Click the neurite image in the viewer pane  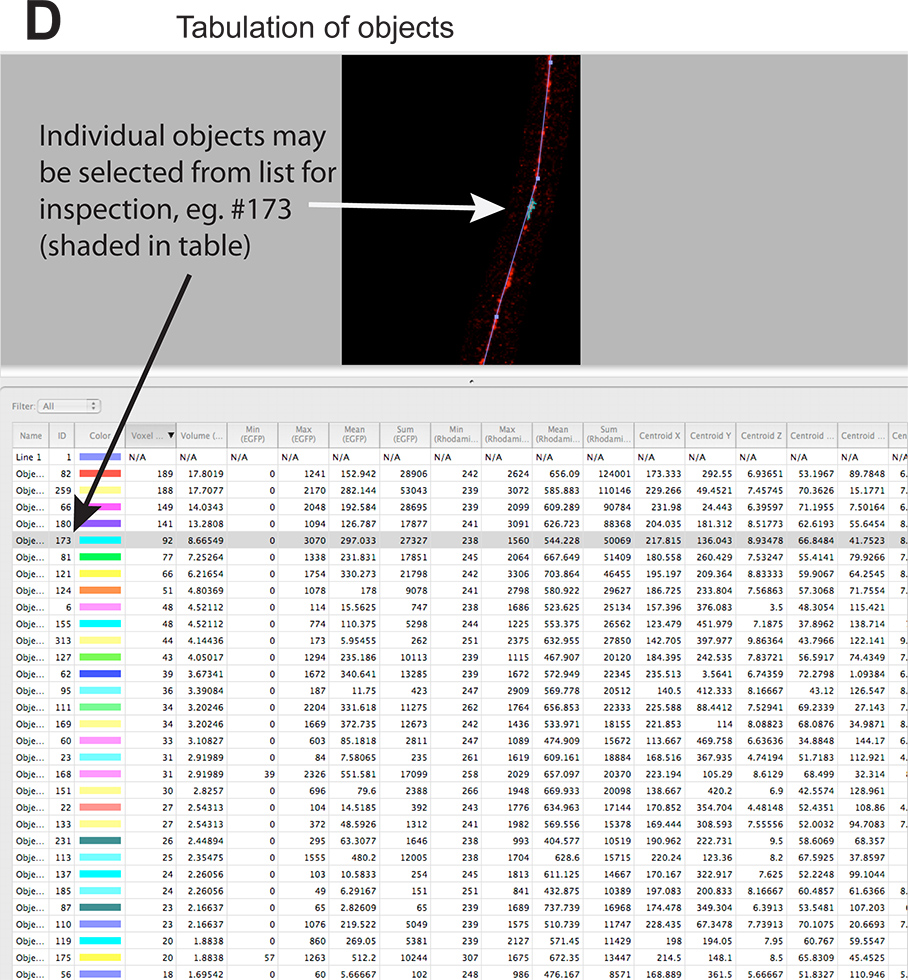[x=461, y=209]
